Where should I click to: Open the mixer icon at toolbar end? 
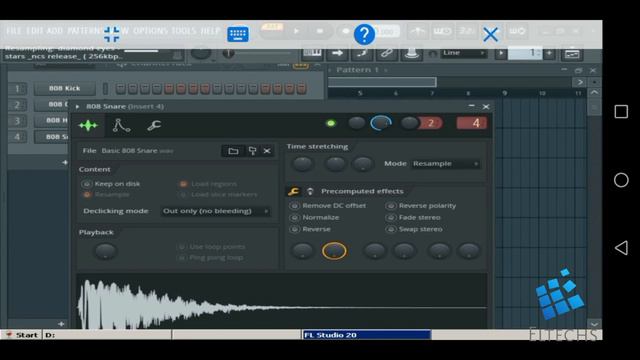click(572, 53)
